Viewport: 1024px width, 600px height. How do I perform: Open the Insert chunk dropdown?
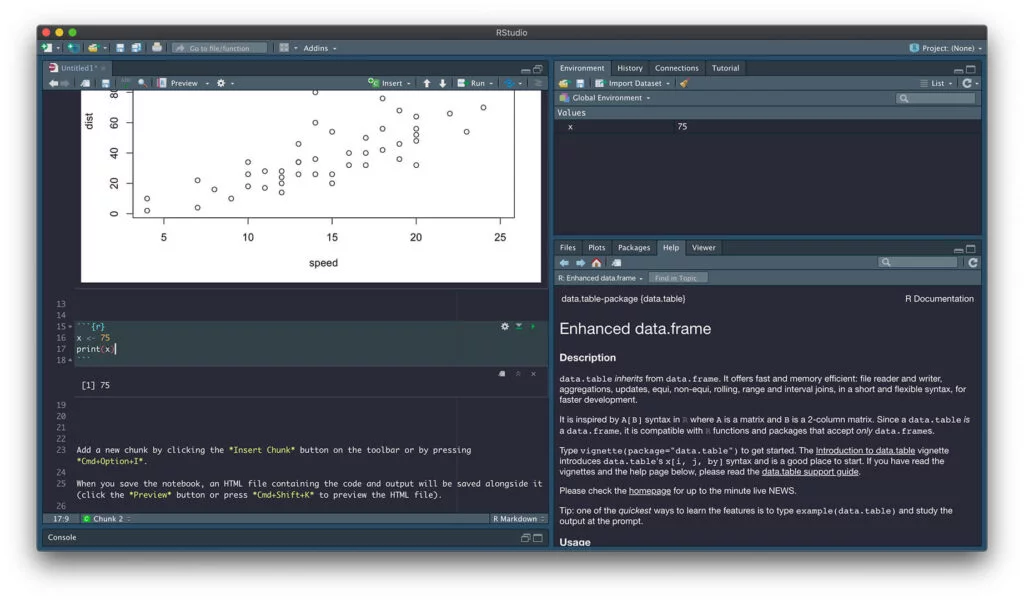[x=389, y=83]
